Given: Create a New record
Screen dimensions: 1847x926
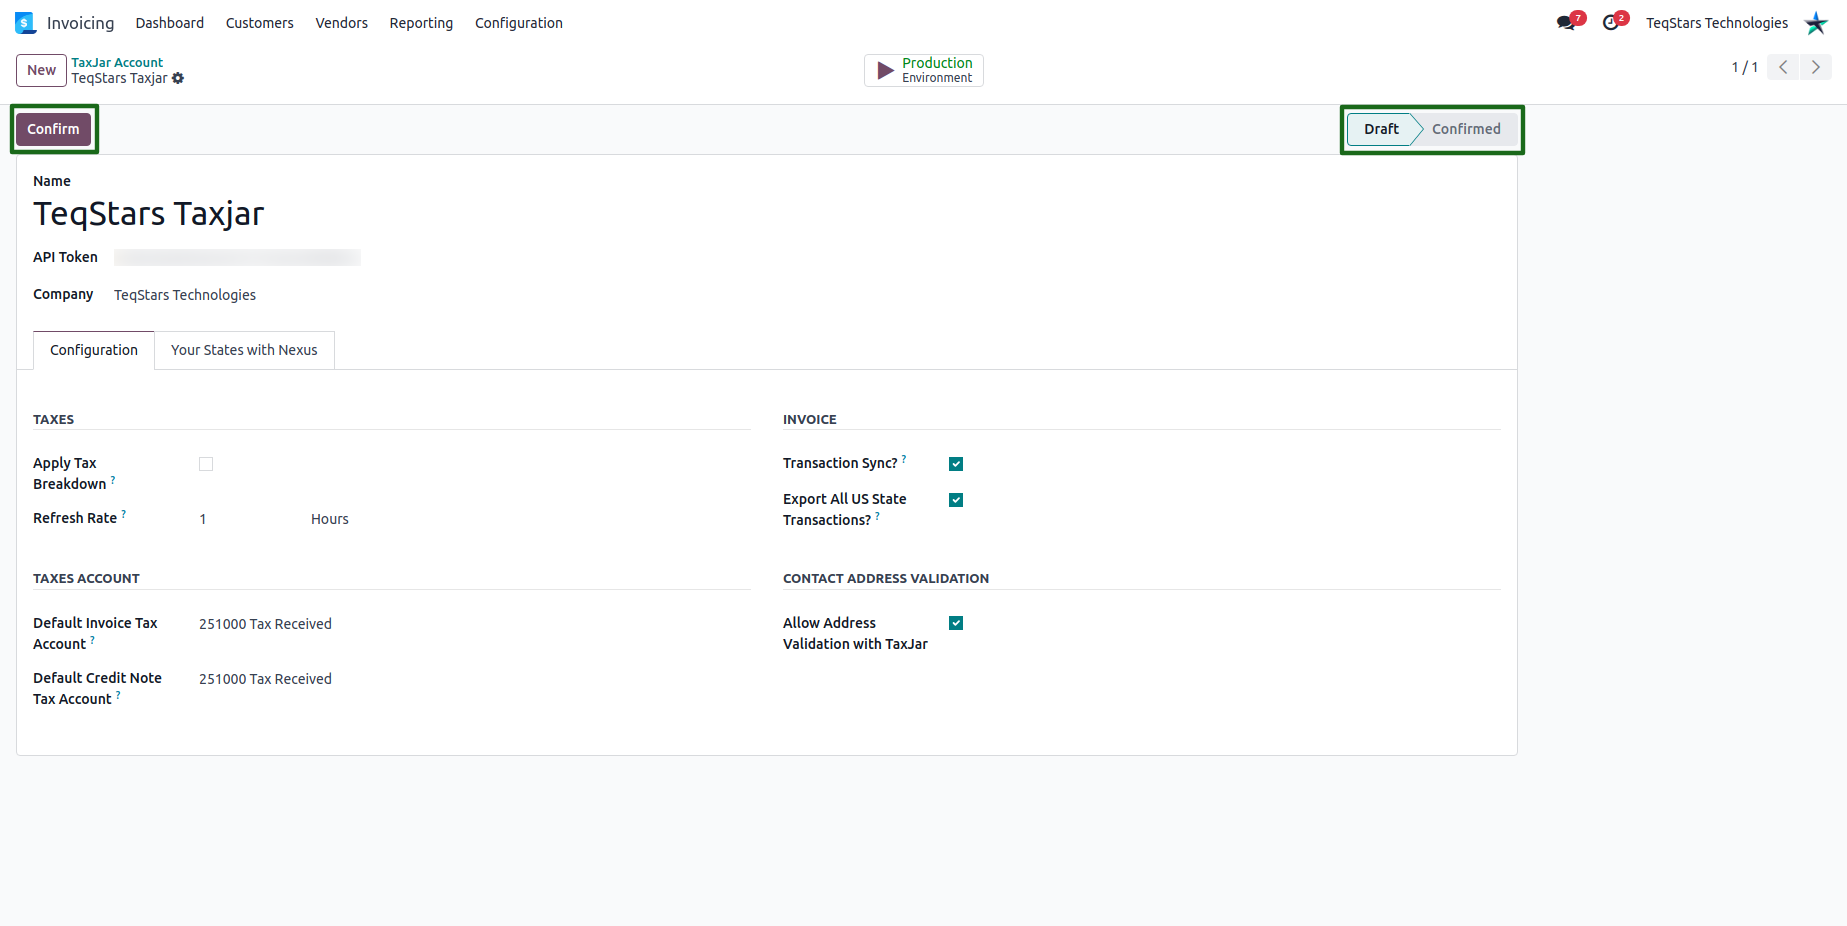Looking at the screenshot, I should point(42,70).
